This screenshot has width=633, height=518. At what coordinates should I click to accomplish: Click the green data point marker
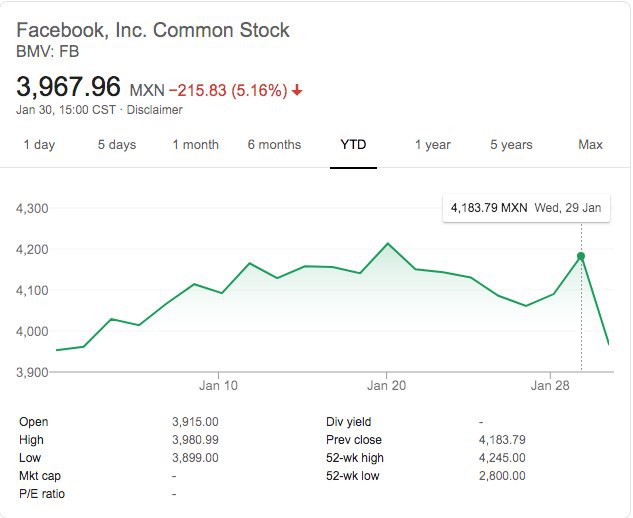pos(581,256)
